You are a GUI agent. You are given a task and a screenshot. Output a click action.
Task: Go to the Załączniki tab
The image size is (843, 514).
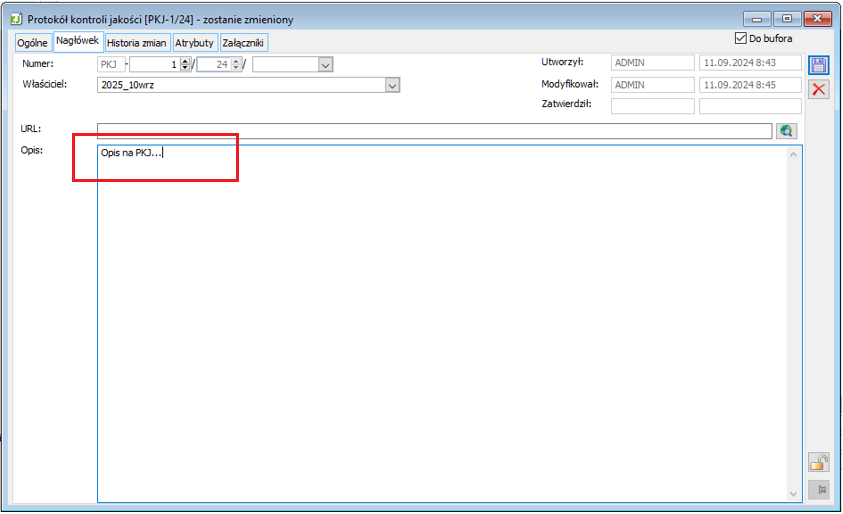click(x=243, y=43)
